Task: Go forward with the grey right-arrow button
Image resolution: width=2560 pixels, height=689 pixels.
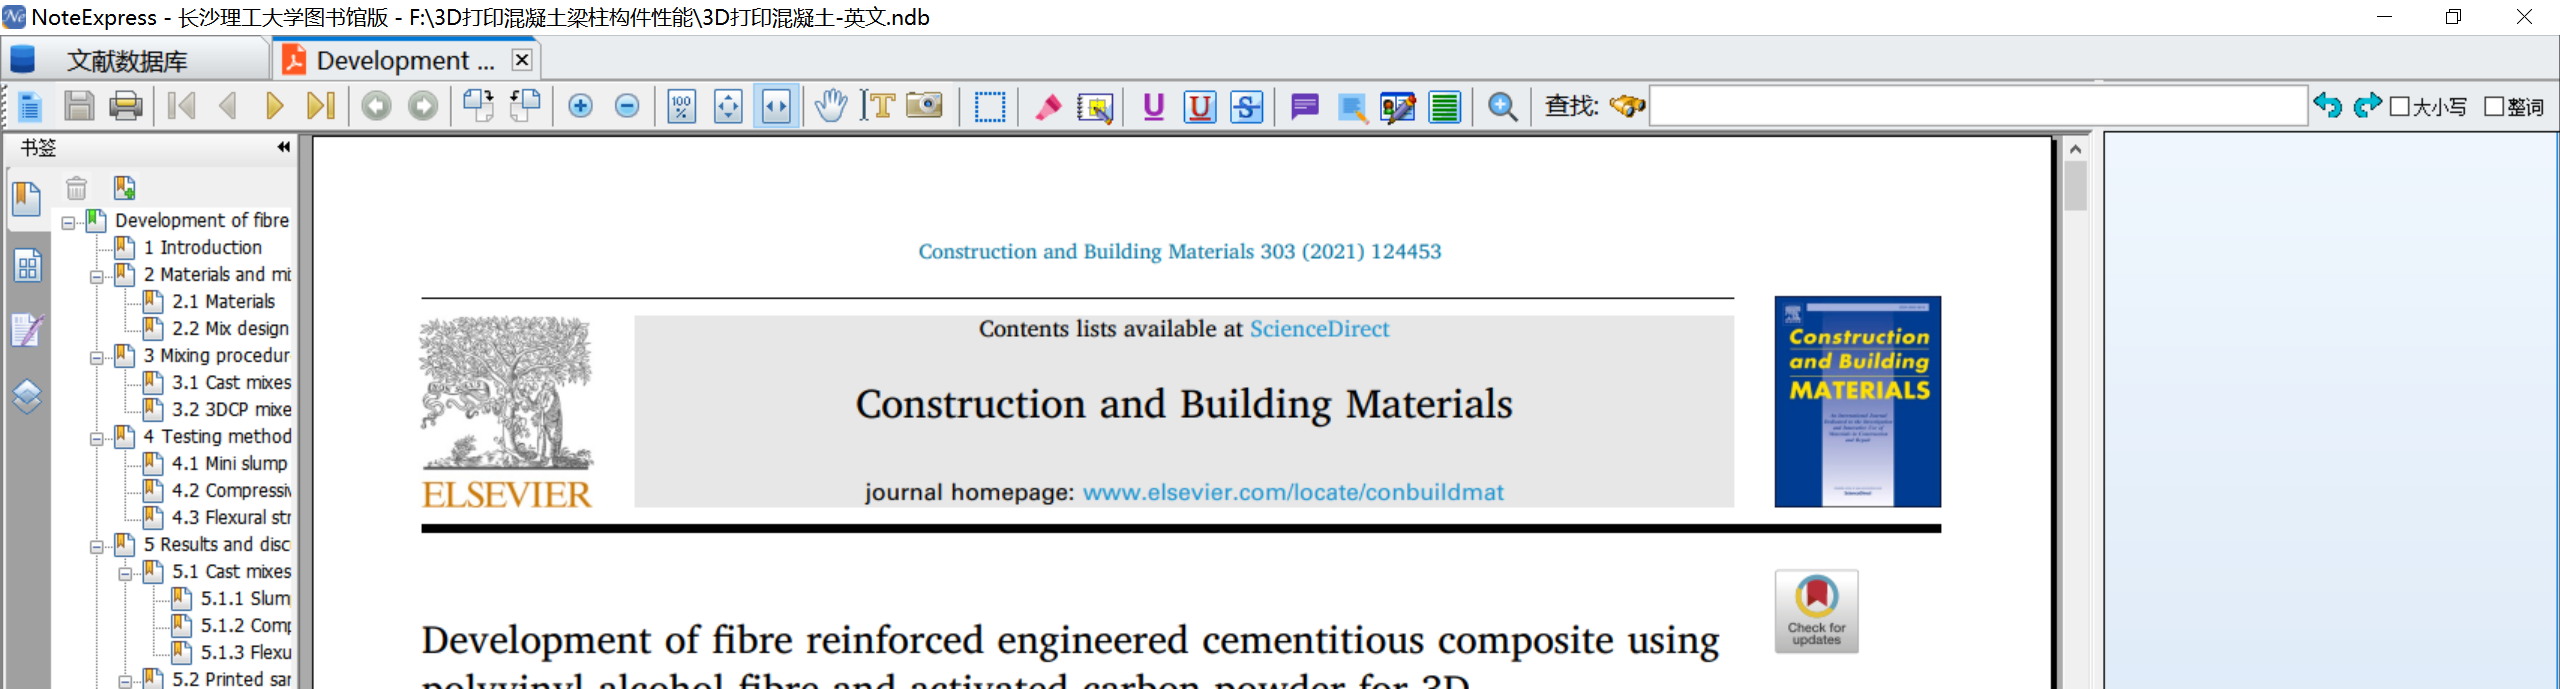Action: click(423, 106)
